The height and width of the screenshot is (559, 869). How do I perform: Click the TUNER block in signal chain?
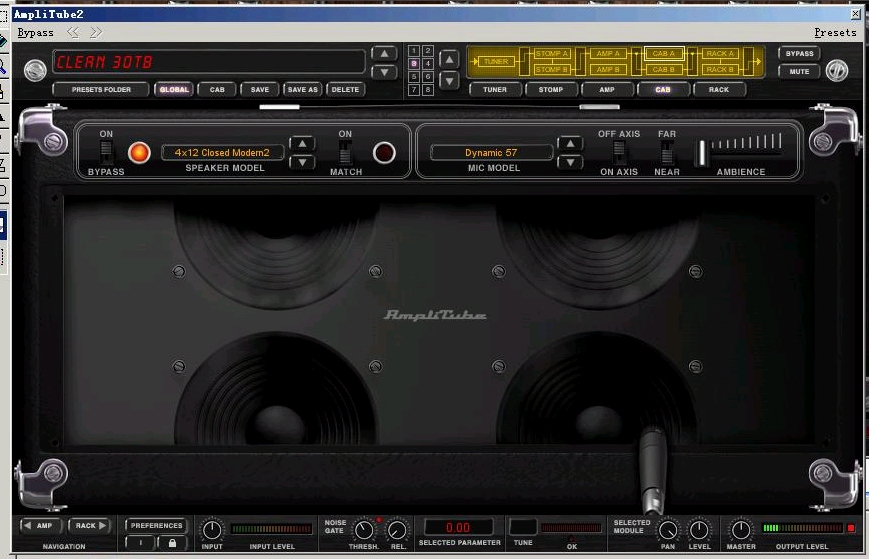point(496,61)
